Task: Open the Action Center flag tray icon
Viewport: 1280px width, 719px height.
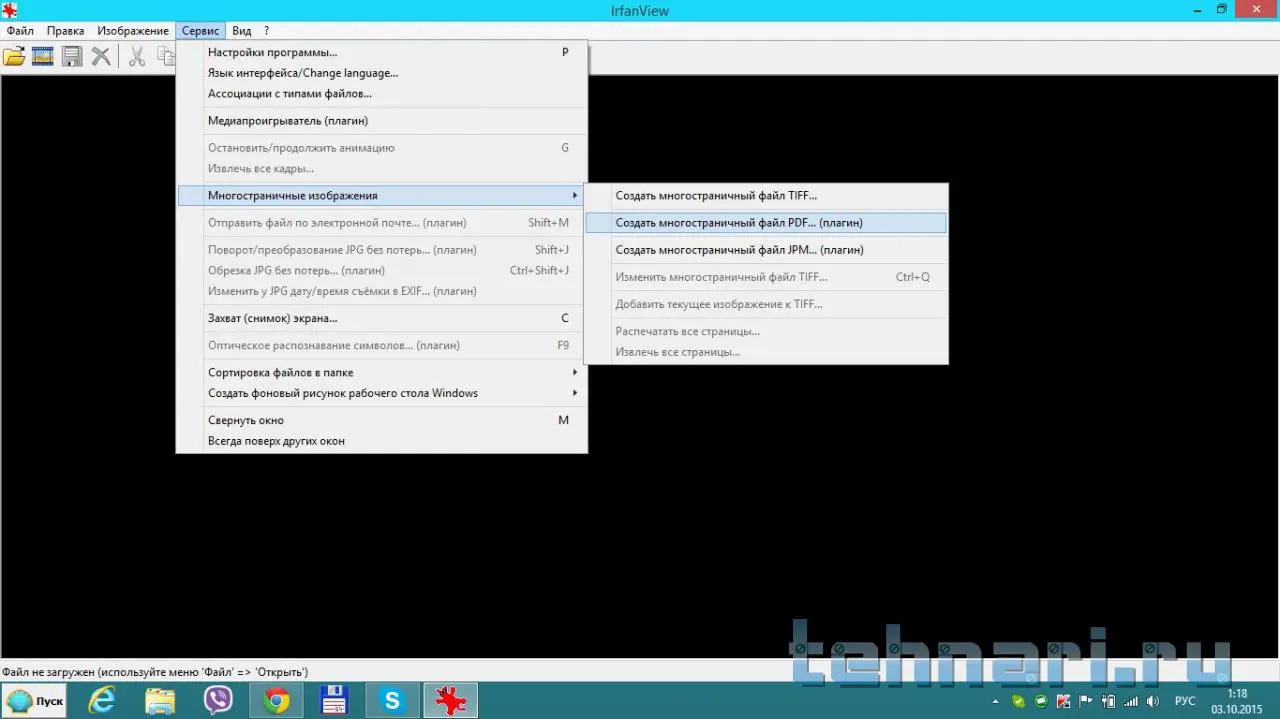Action: [x=1085, y=701]
